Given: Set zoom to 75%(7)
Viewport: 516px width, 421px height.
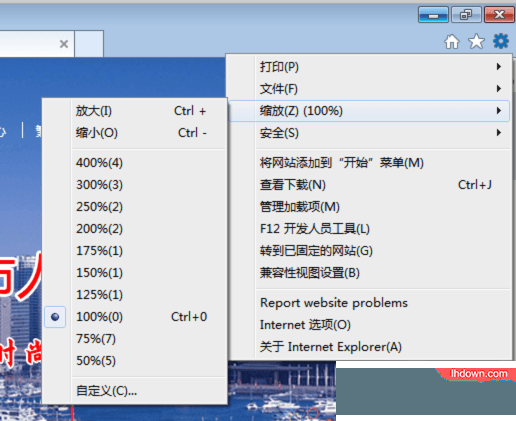Looking at the screenshot, I should (x=135, y=339).
